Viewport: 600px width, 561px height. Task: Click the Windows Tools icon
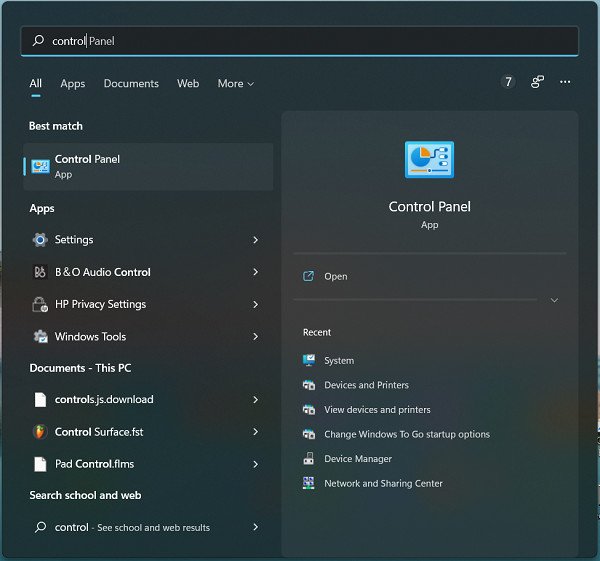pos(40,337)
